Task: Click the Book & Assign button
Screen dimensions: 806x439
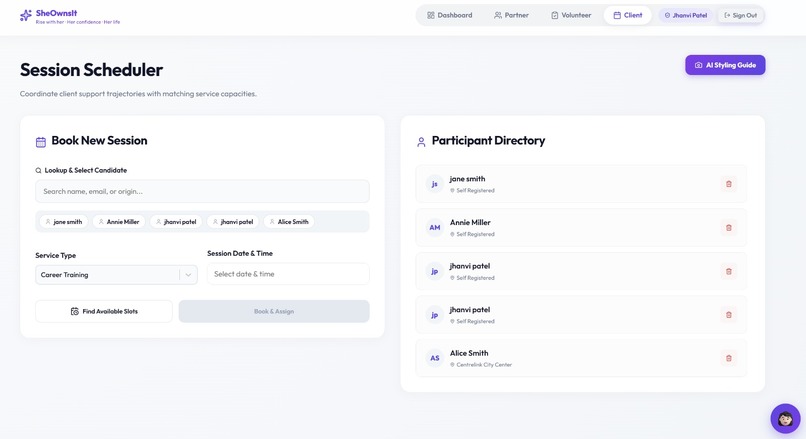Action: (274, 312)
